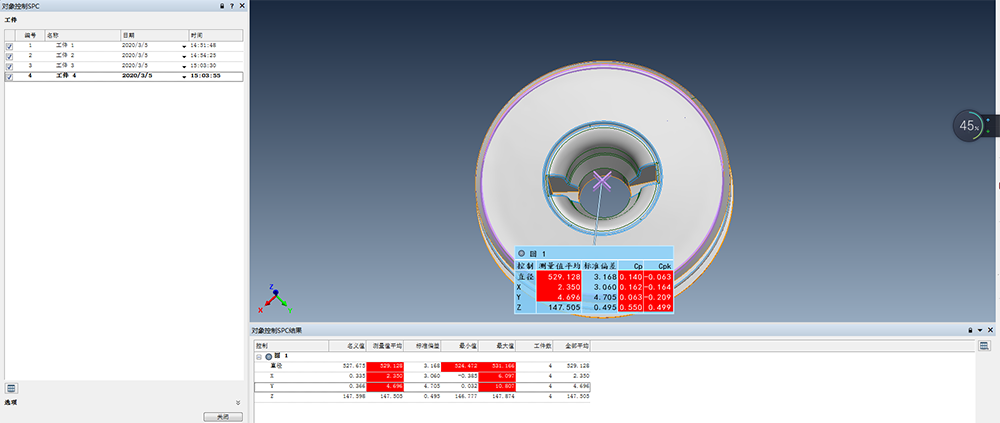Collapse the 圆 1 tree node in the results
Screen dimensions: 1000x423
pos(260,356)
